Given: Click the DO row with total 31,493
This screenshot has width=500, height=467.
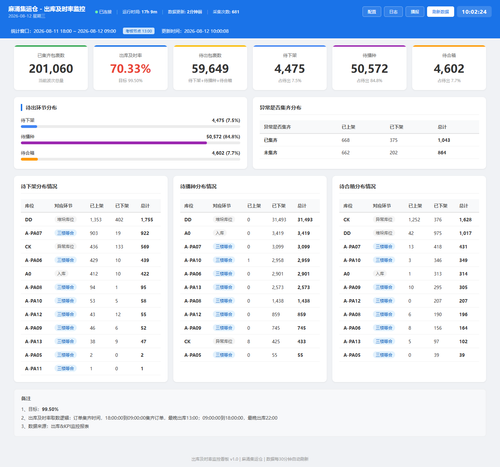Looking at the screenshot, I should (250, 220).
